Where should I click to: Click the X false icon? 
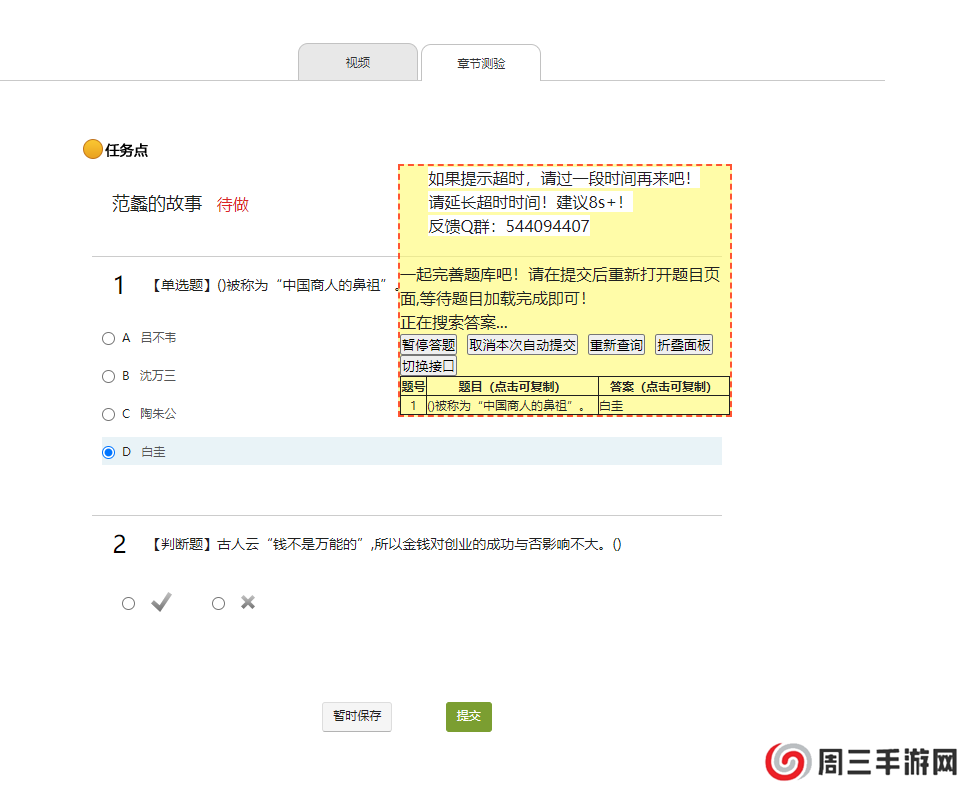tap(248, 602)
